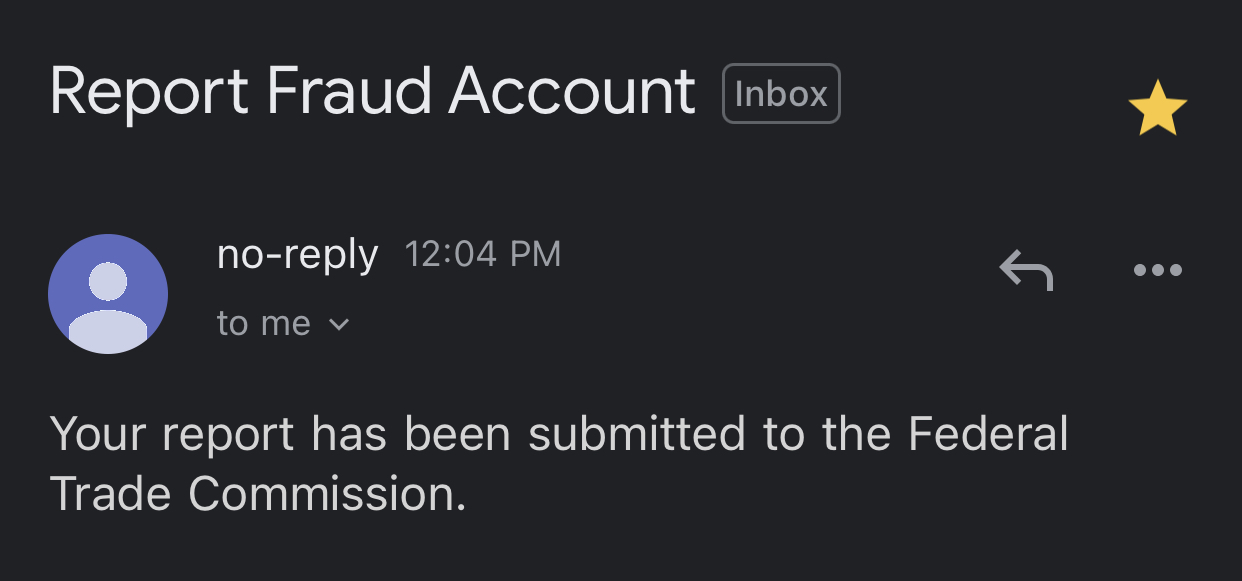The height and width of the screenshot is (581, 1242).
Task: Tap the sender's profile avatar
Action: point(108,294)
